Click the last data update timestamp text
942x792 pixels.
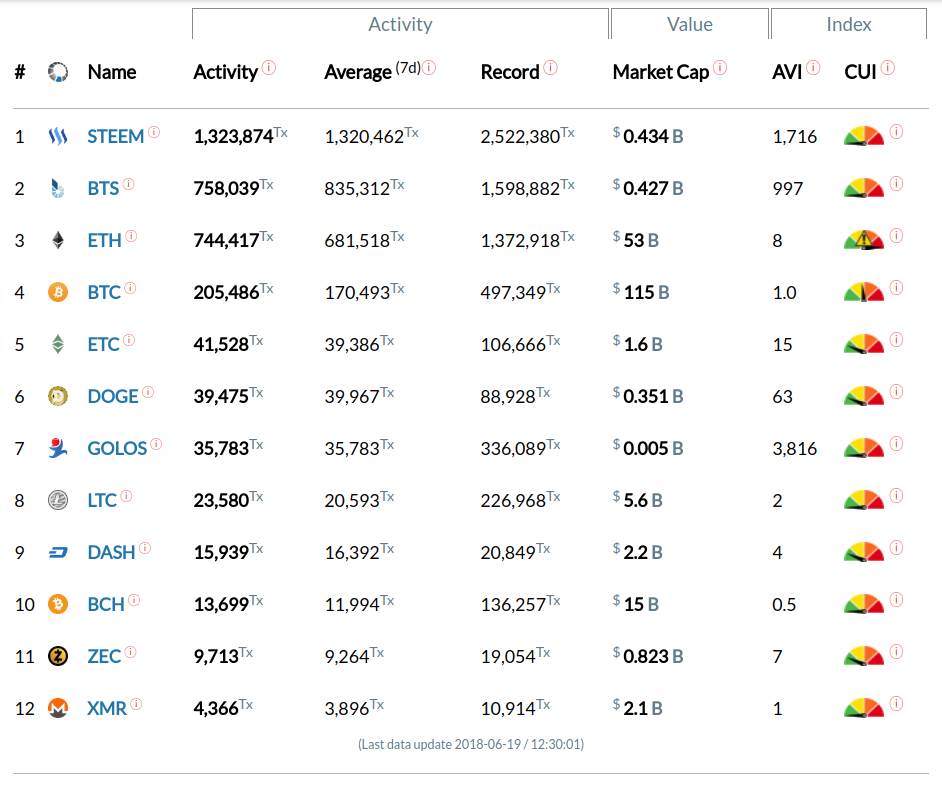pos(471,745)
